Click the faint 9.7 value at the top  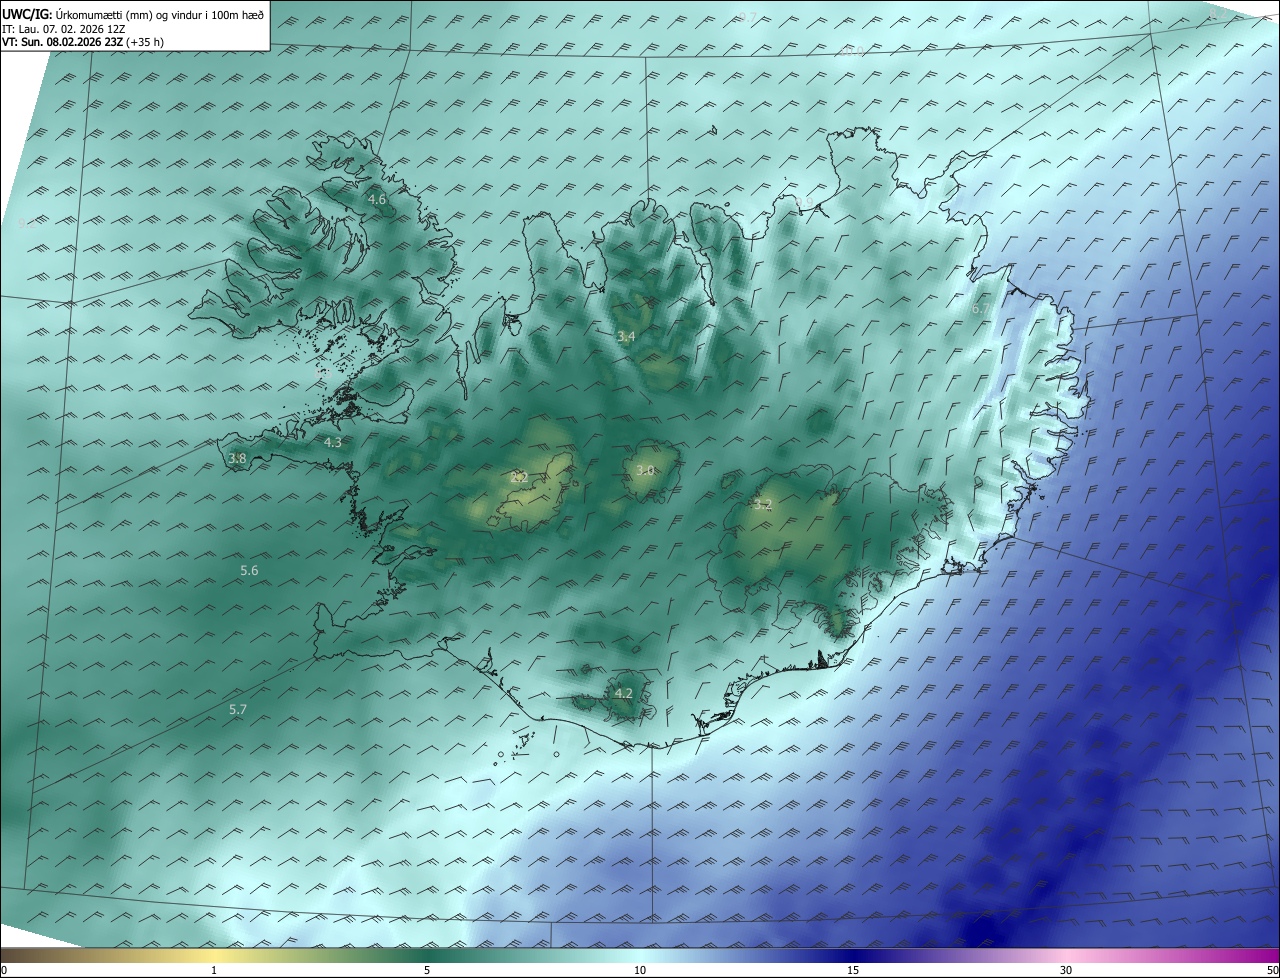click(x=747, y=17)
